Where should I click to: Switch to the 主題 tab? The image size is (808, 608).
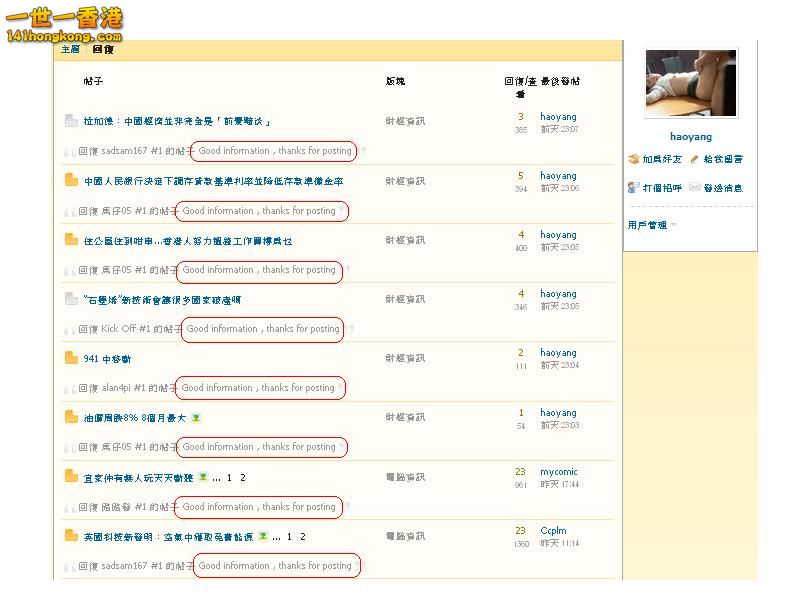[x=70, y=48]
